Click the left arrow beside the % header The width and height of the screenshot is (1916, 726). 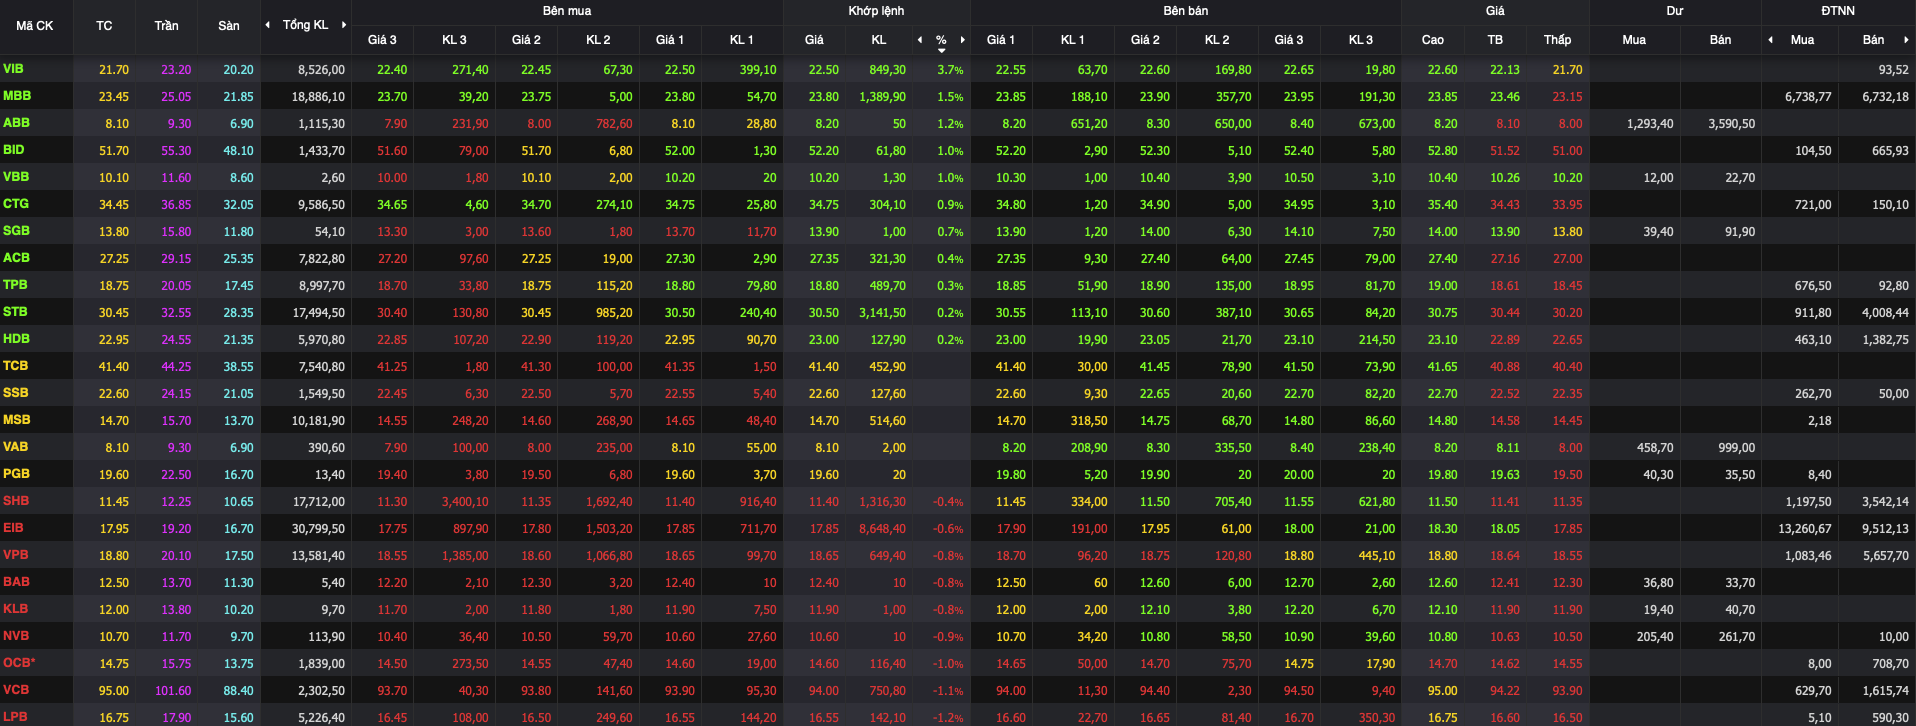pos(920,40)
